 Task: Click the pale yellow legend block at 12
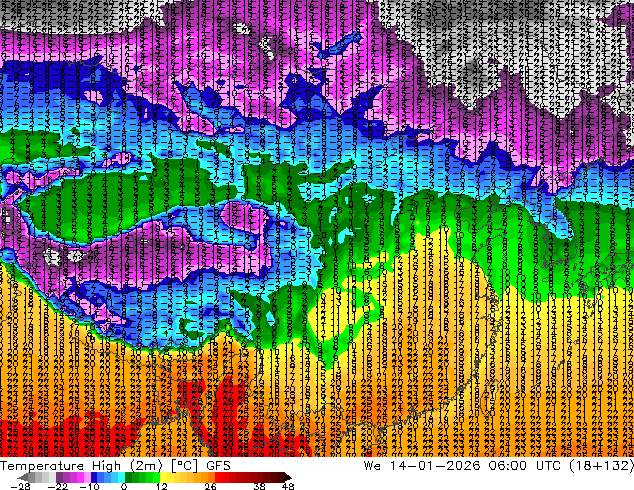pos(163,477)
